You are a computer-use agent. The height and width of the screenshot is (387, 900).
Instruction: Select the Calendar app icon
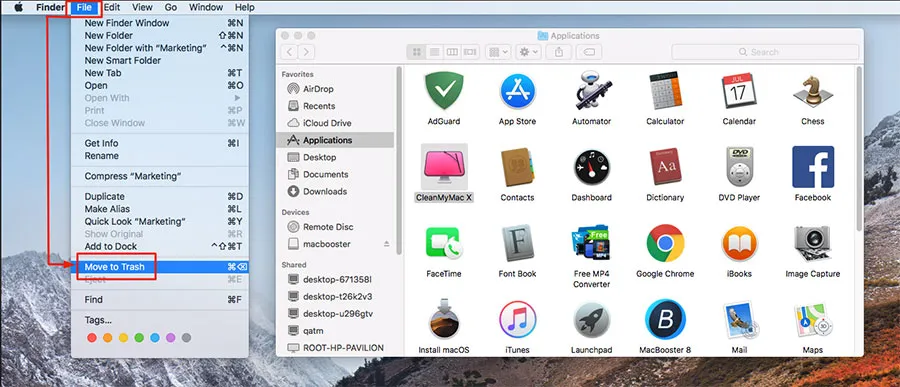coord(739,90)
